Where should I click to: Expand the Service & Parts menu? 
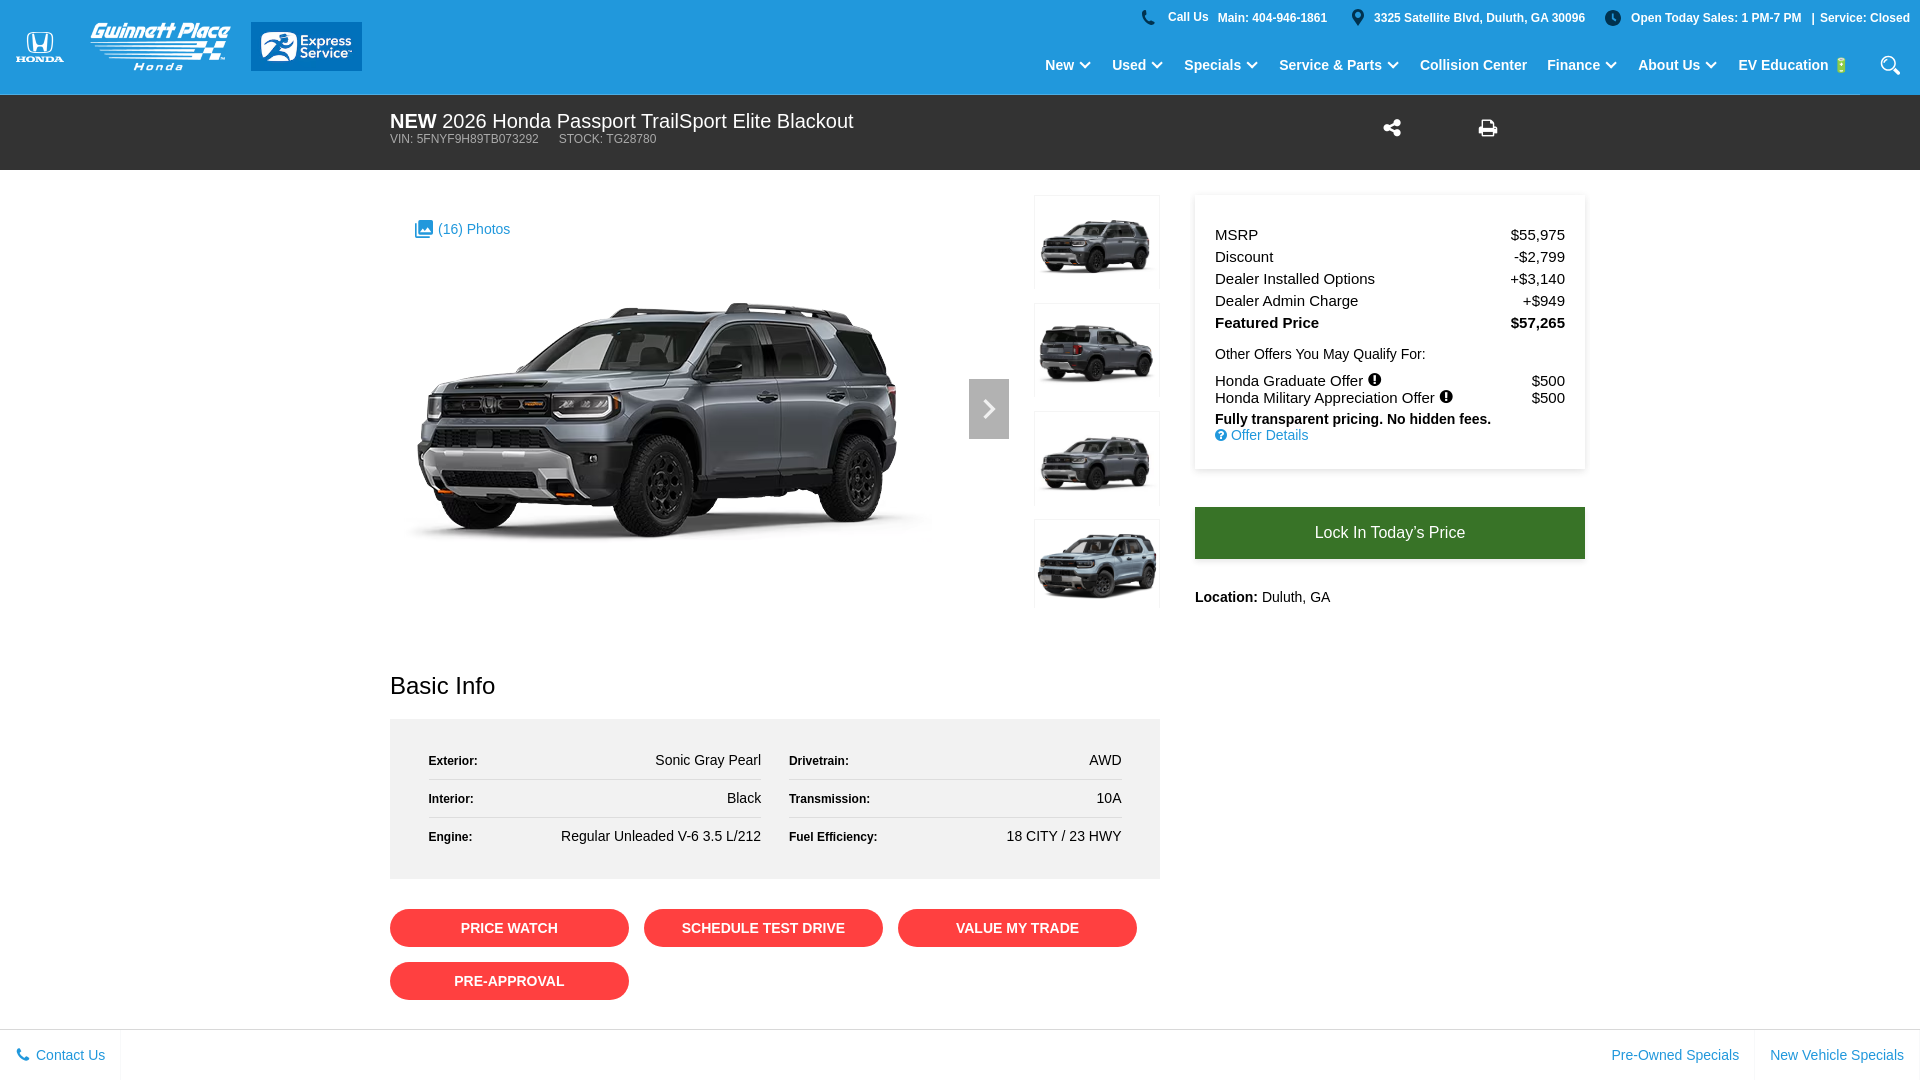point(1338,65)
